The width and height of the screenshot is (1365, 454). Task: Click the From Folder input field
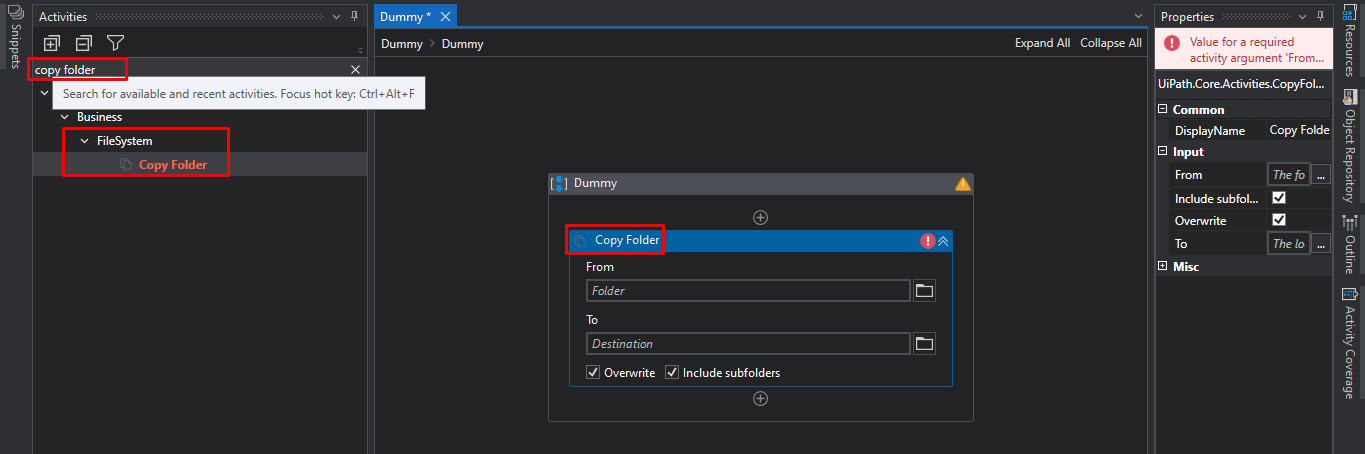748,291
